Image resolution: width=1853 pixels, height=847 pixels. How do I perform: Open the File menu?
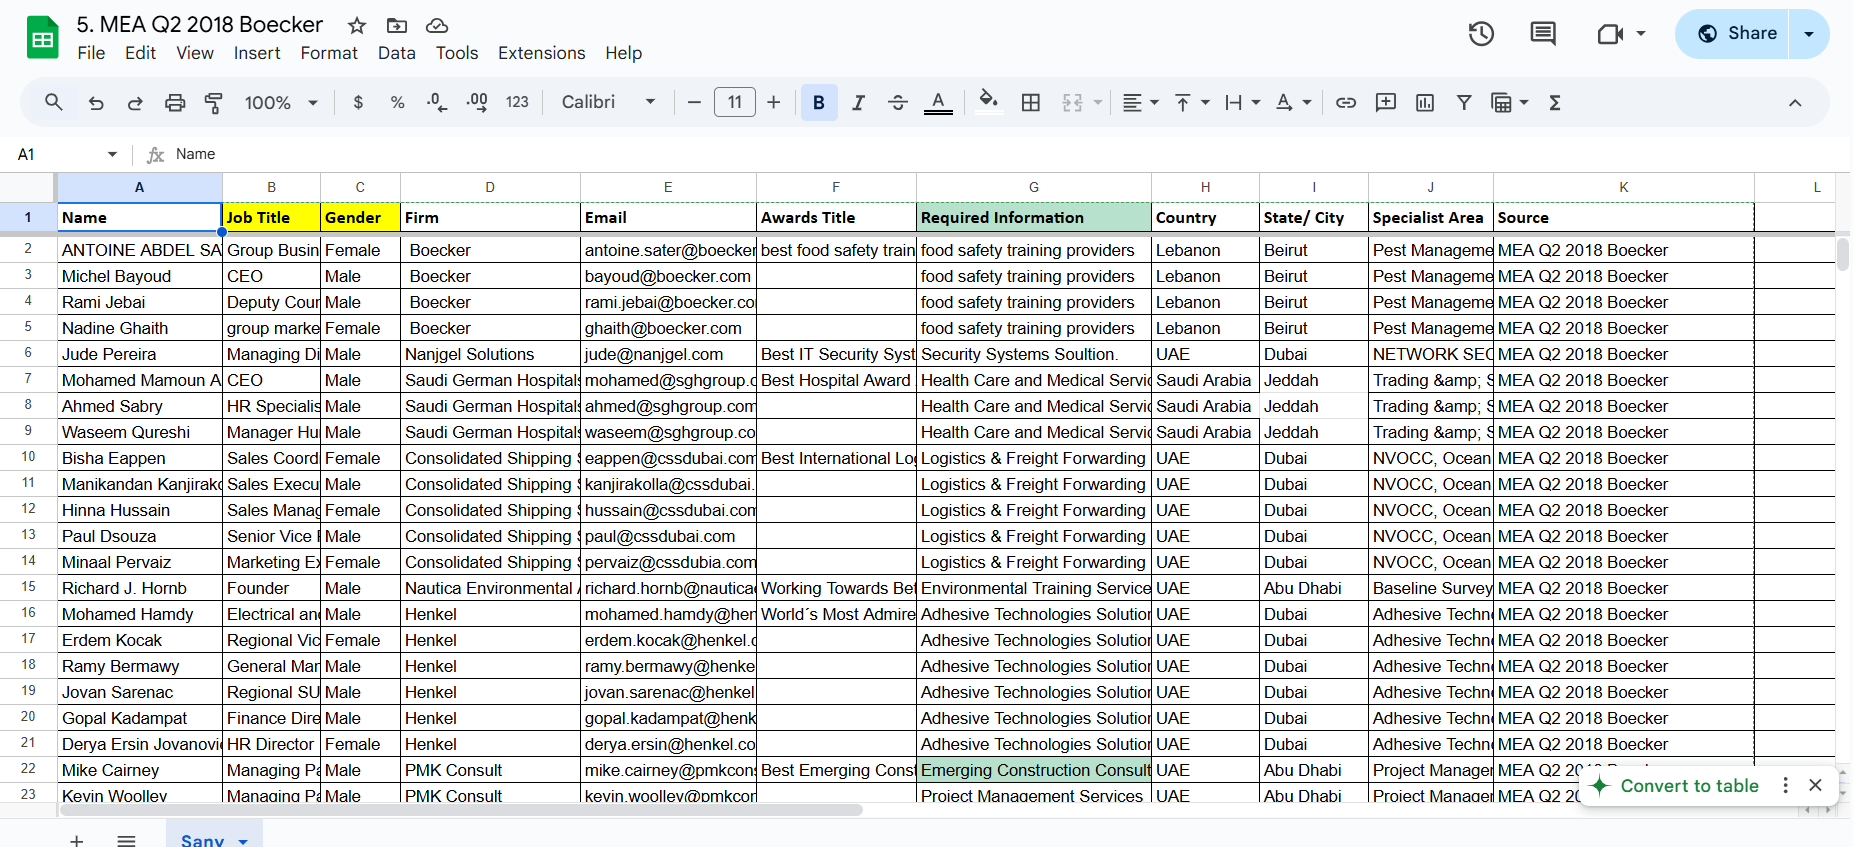91,53
